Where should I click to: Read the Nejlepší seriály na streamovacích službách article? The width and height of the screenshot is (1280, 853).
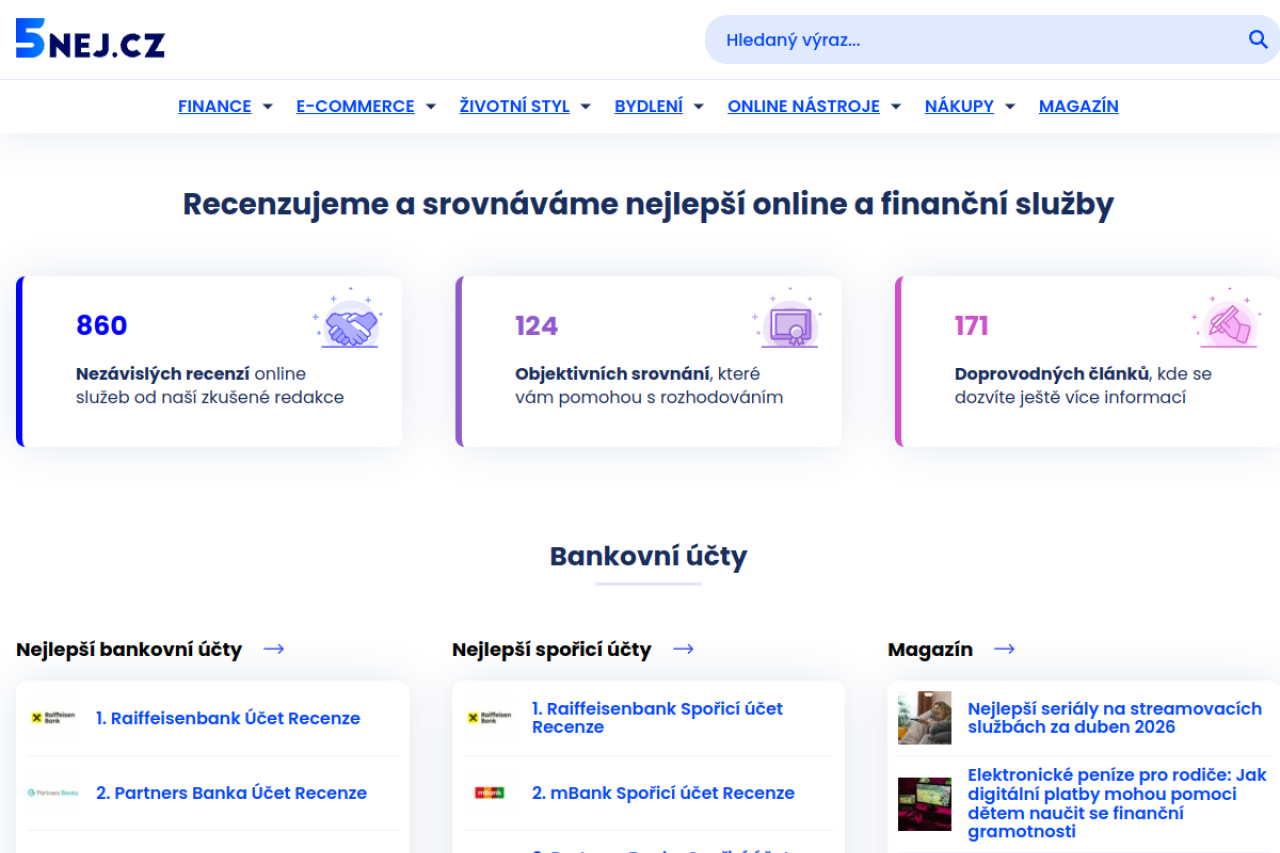click(x=1115, y=718)
